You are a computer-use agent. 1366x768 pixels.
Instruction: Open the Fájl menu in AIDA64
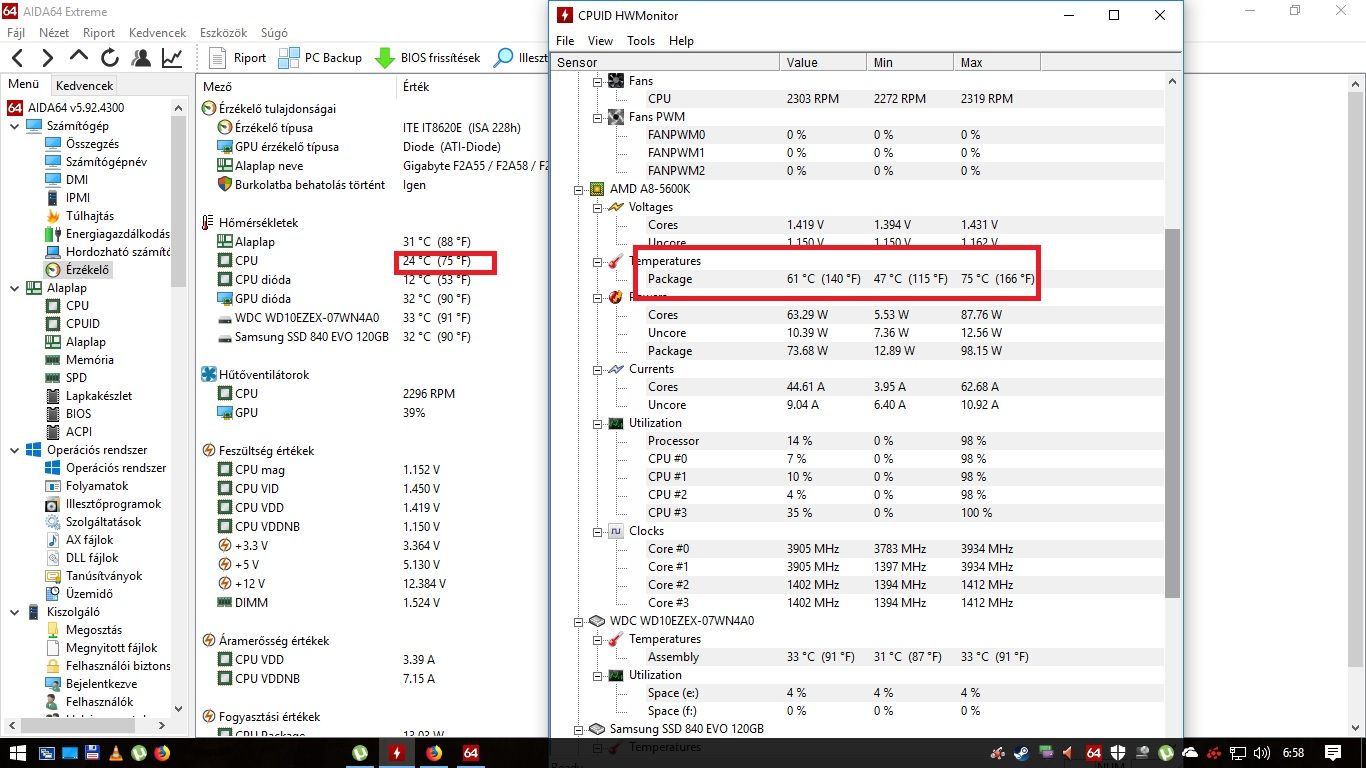coord(16,33)
